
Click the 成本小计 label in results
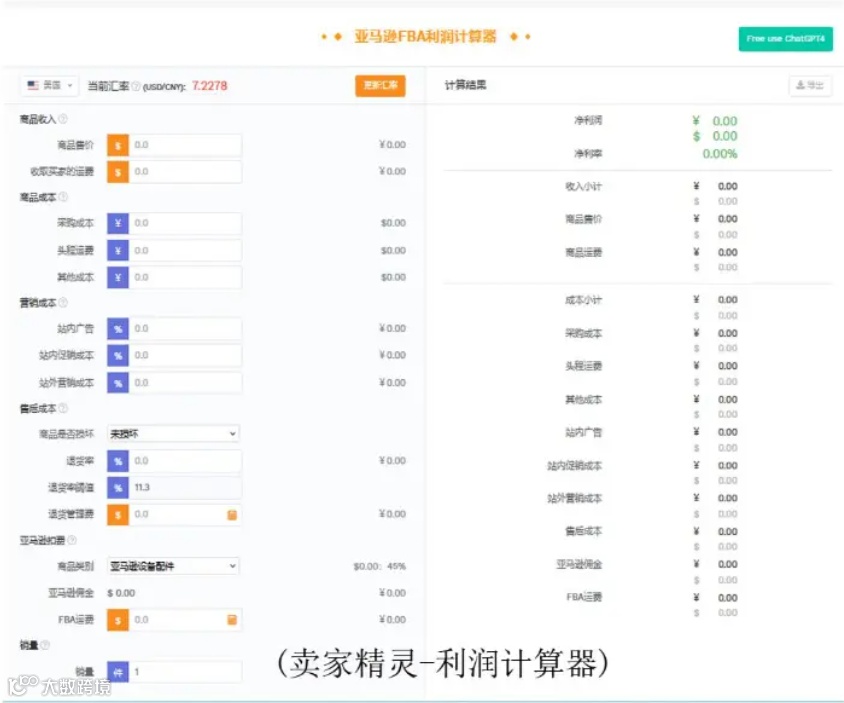pyautogui.click(x=583, y=300)
